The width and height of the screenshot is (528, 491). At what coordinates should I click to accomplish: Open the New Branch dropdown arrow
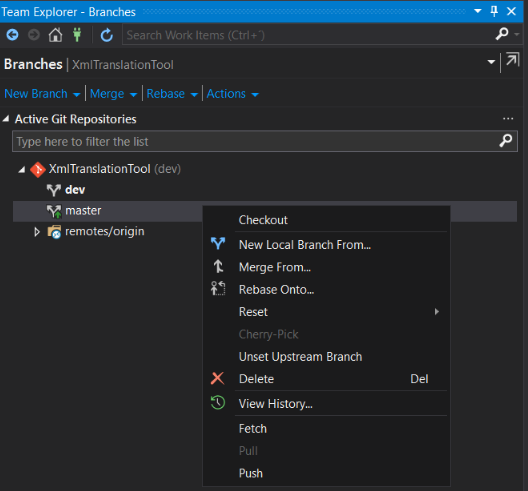click(77, 95)
